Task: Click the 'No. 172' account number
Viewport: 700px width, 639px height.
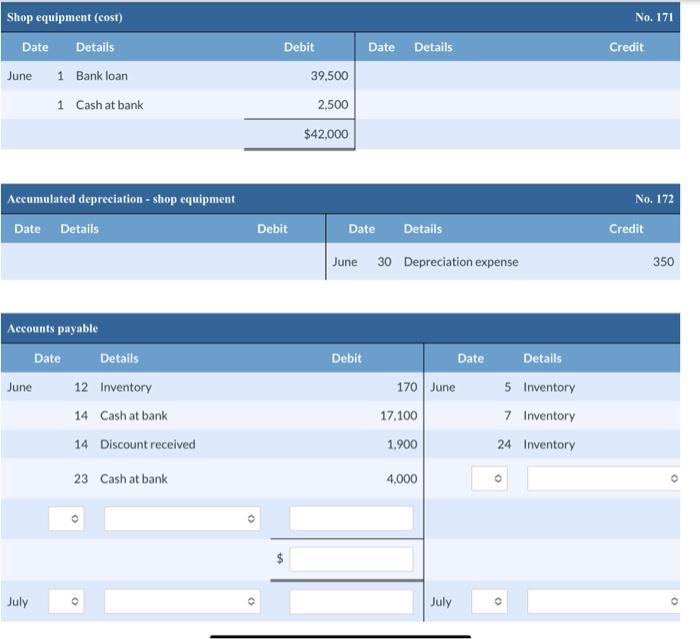Action: 654,199
